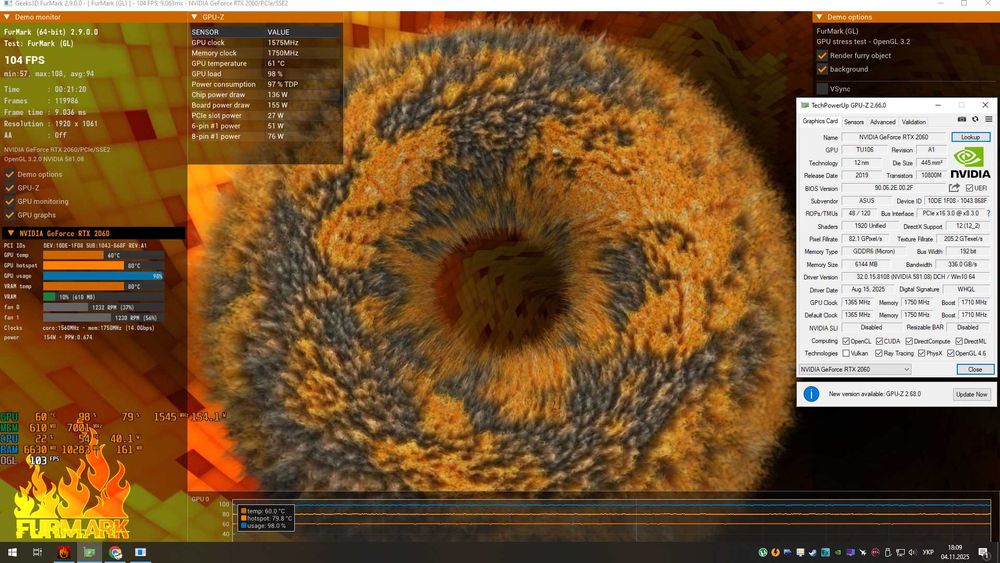Click the Memory Type GDDR6 (Micron) field
Screen dimensions: 1000x563
click(x=873, y=251)
